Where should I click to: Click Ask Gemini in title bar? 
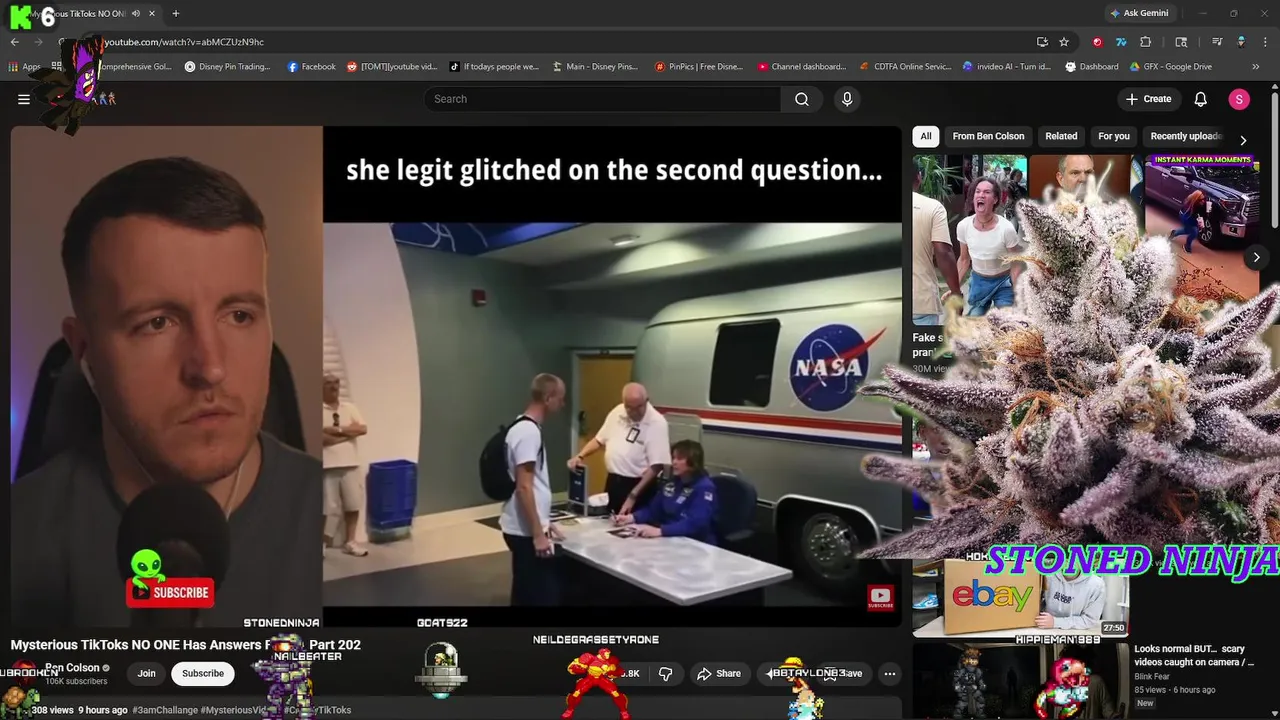coord(1138,13)
